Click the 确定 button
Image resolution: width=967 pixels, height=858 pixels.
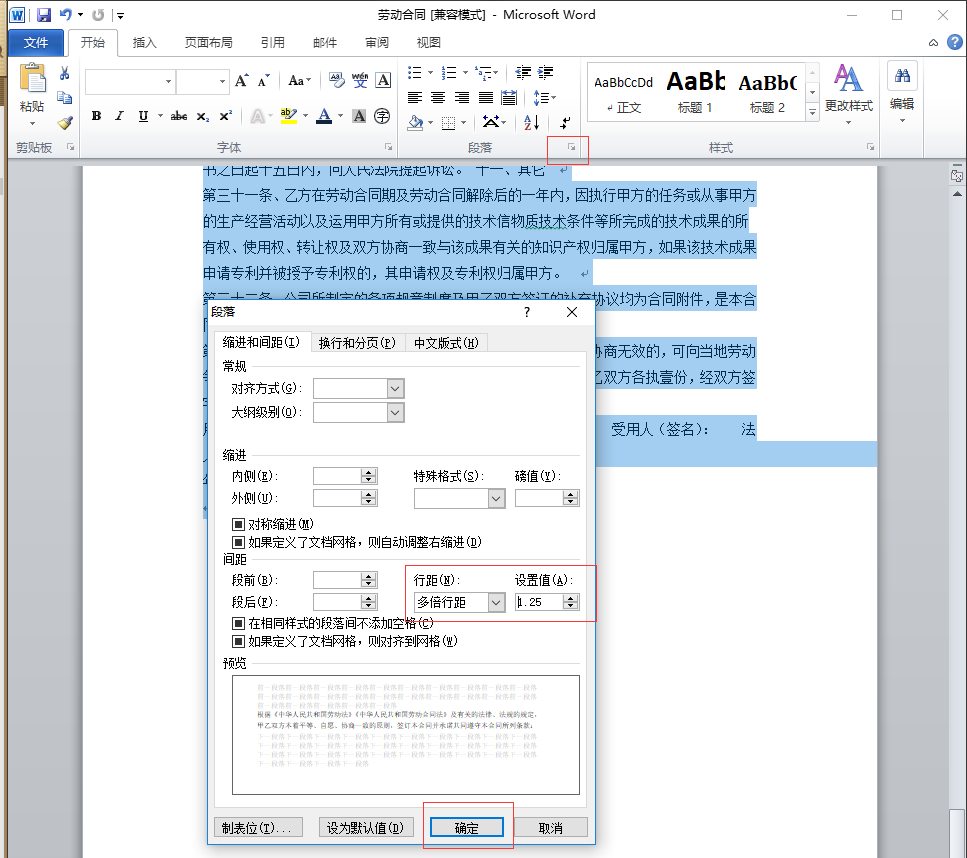tap(467, 828)
